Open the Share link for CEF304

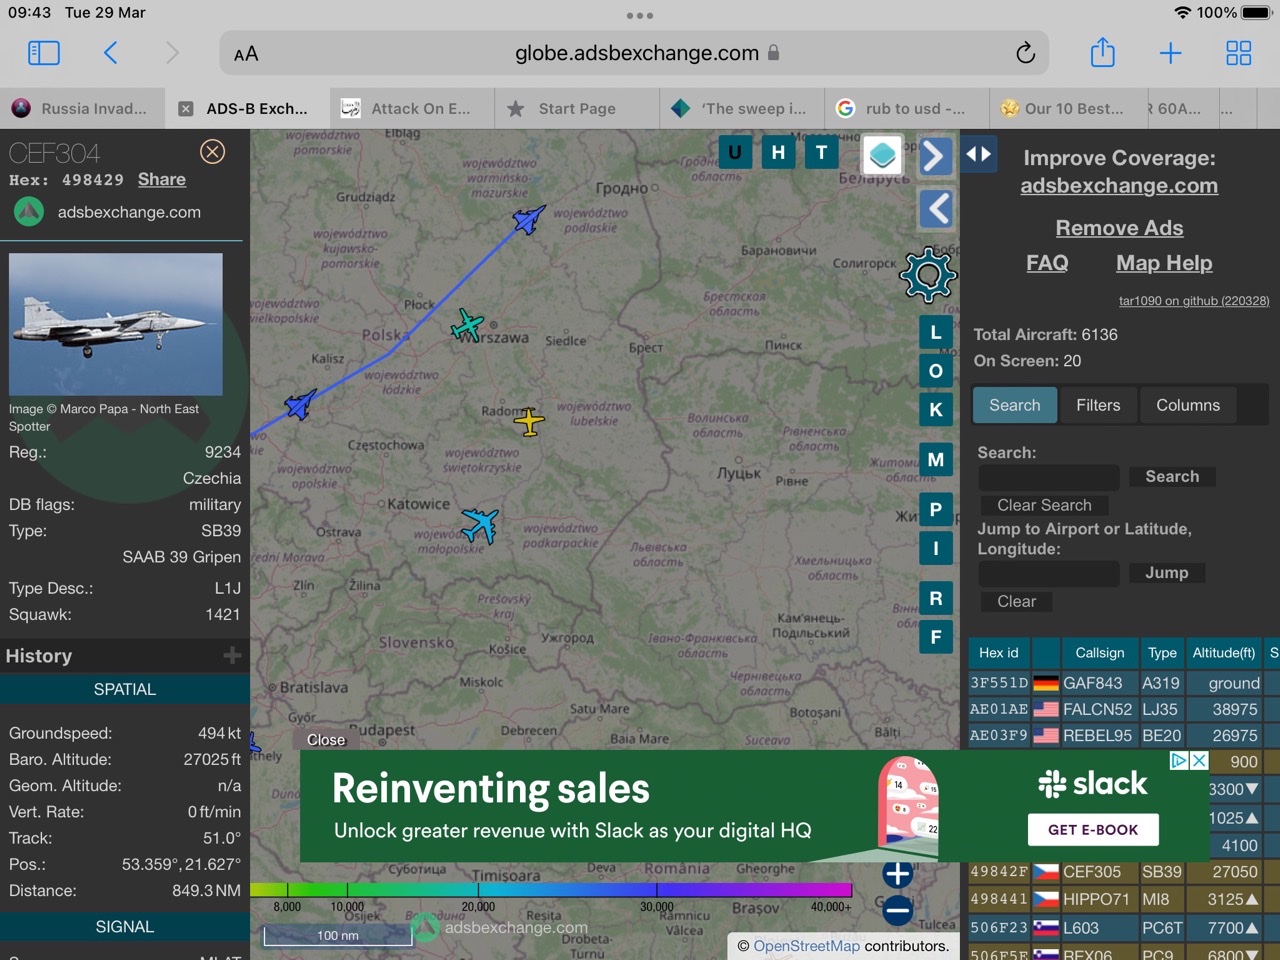tap(162, 179)
